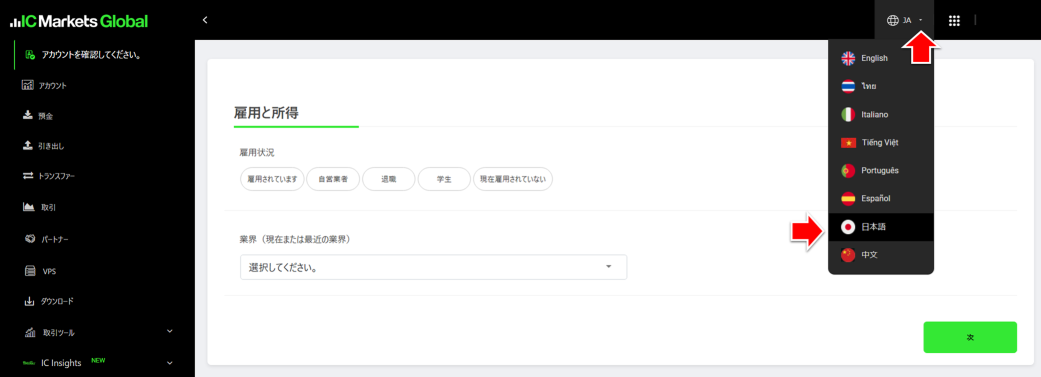Image resolution: width=1041 pixels, height=377 pixels.
Task: Open the apps grid icon in header
Action: [x=954, y=21]
